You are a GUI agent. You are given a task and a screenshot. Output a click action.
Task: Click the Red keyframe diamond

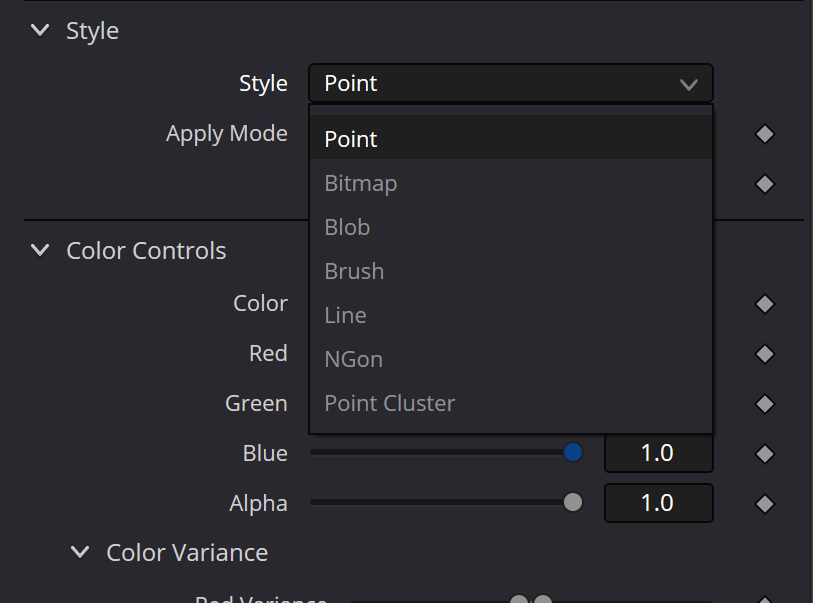[765, 354]
